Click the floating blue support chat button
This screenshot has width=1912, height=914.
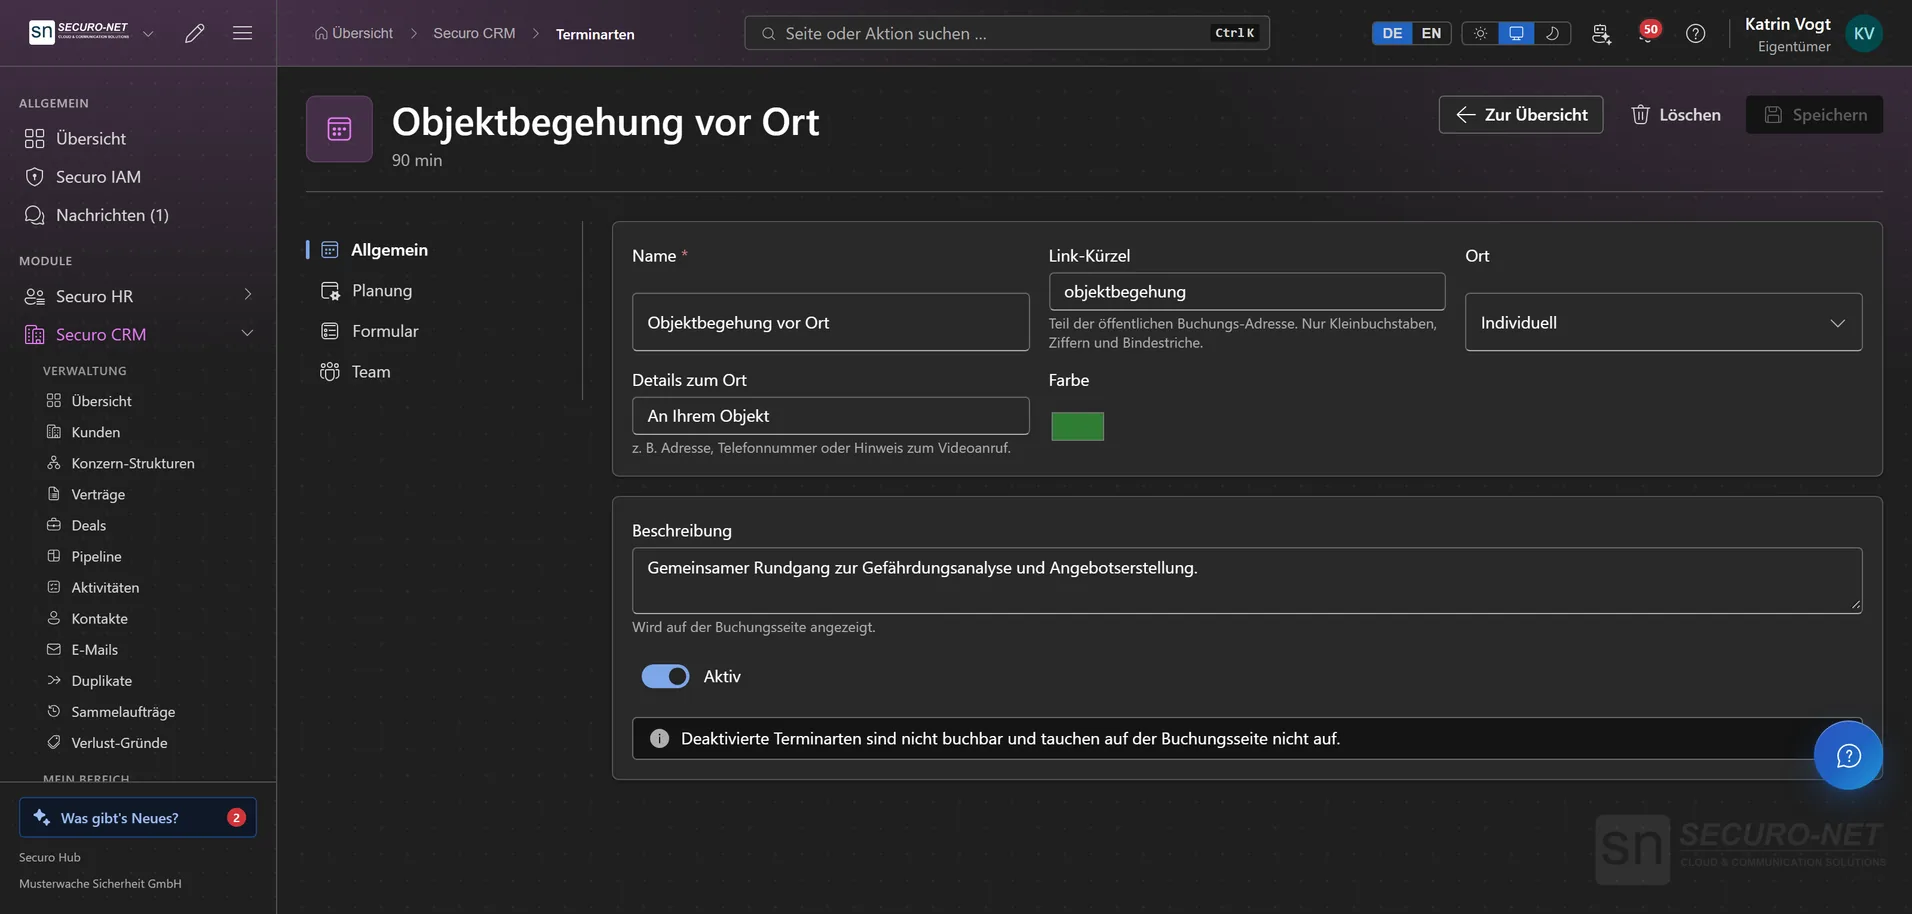tap(1848, 755)
